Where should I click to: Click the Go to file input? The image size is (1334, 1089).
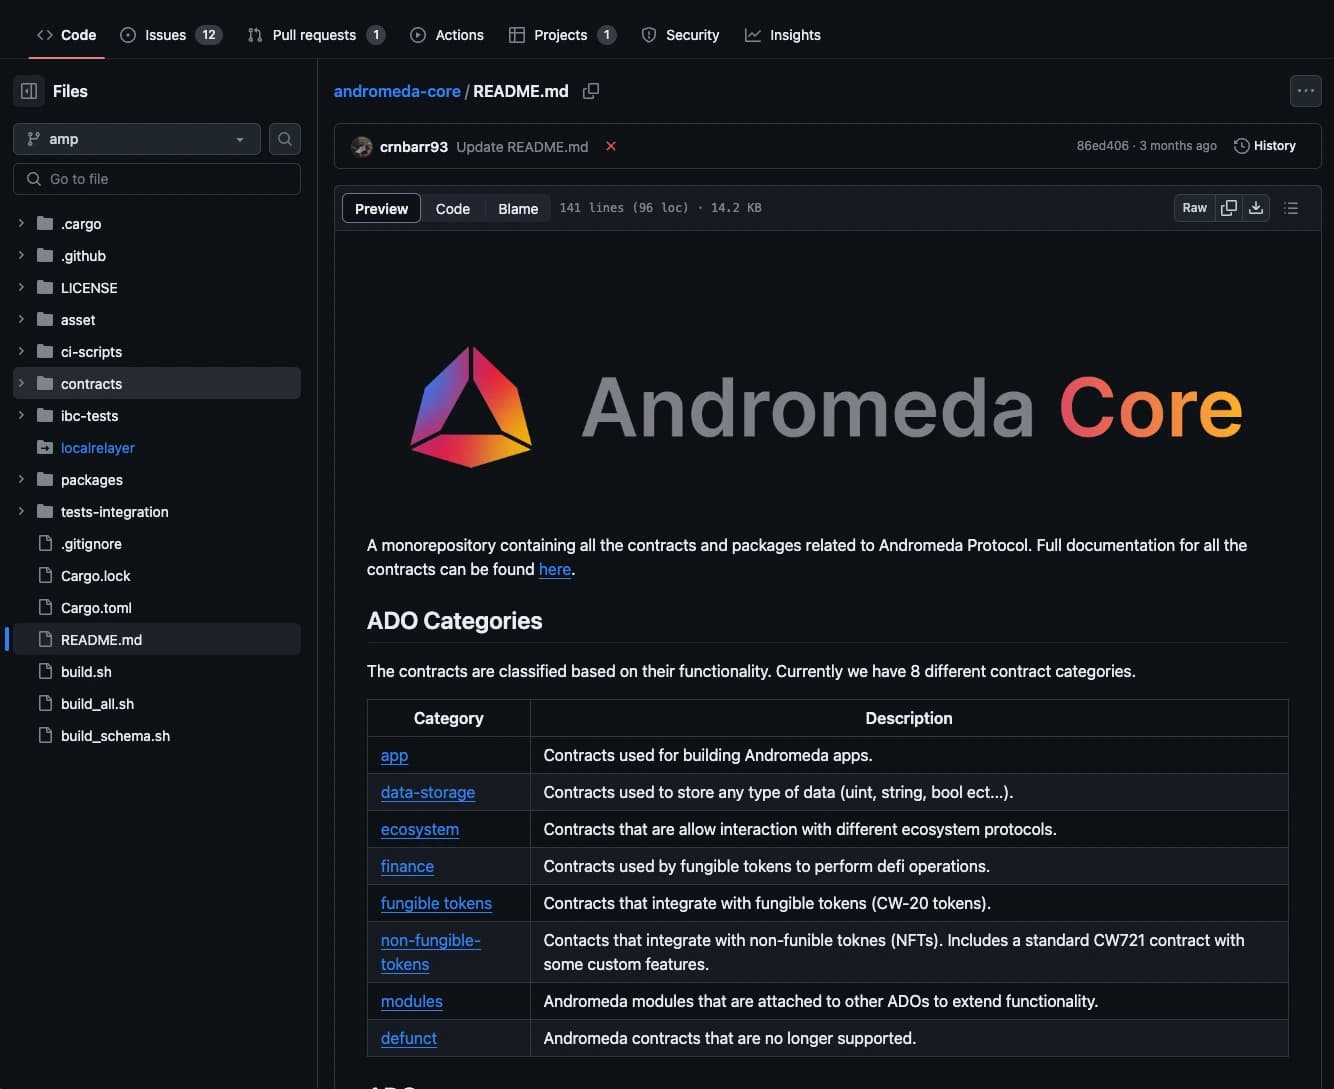point(157,179)
